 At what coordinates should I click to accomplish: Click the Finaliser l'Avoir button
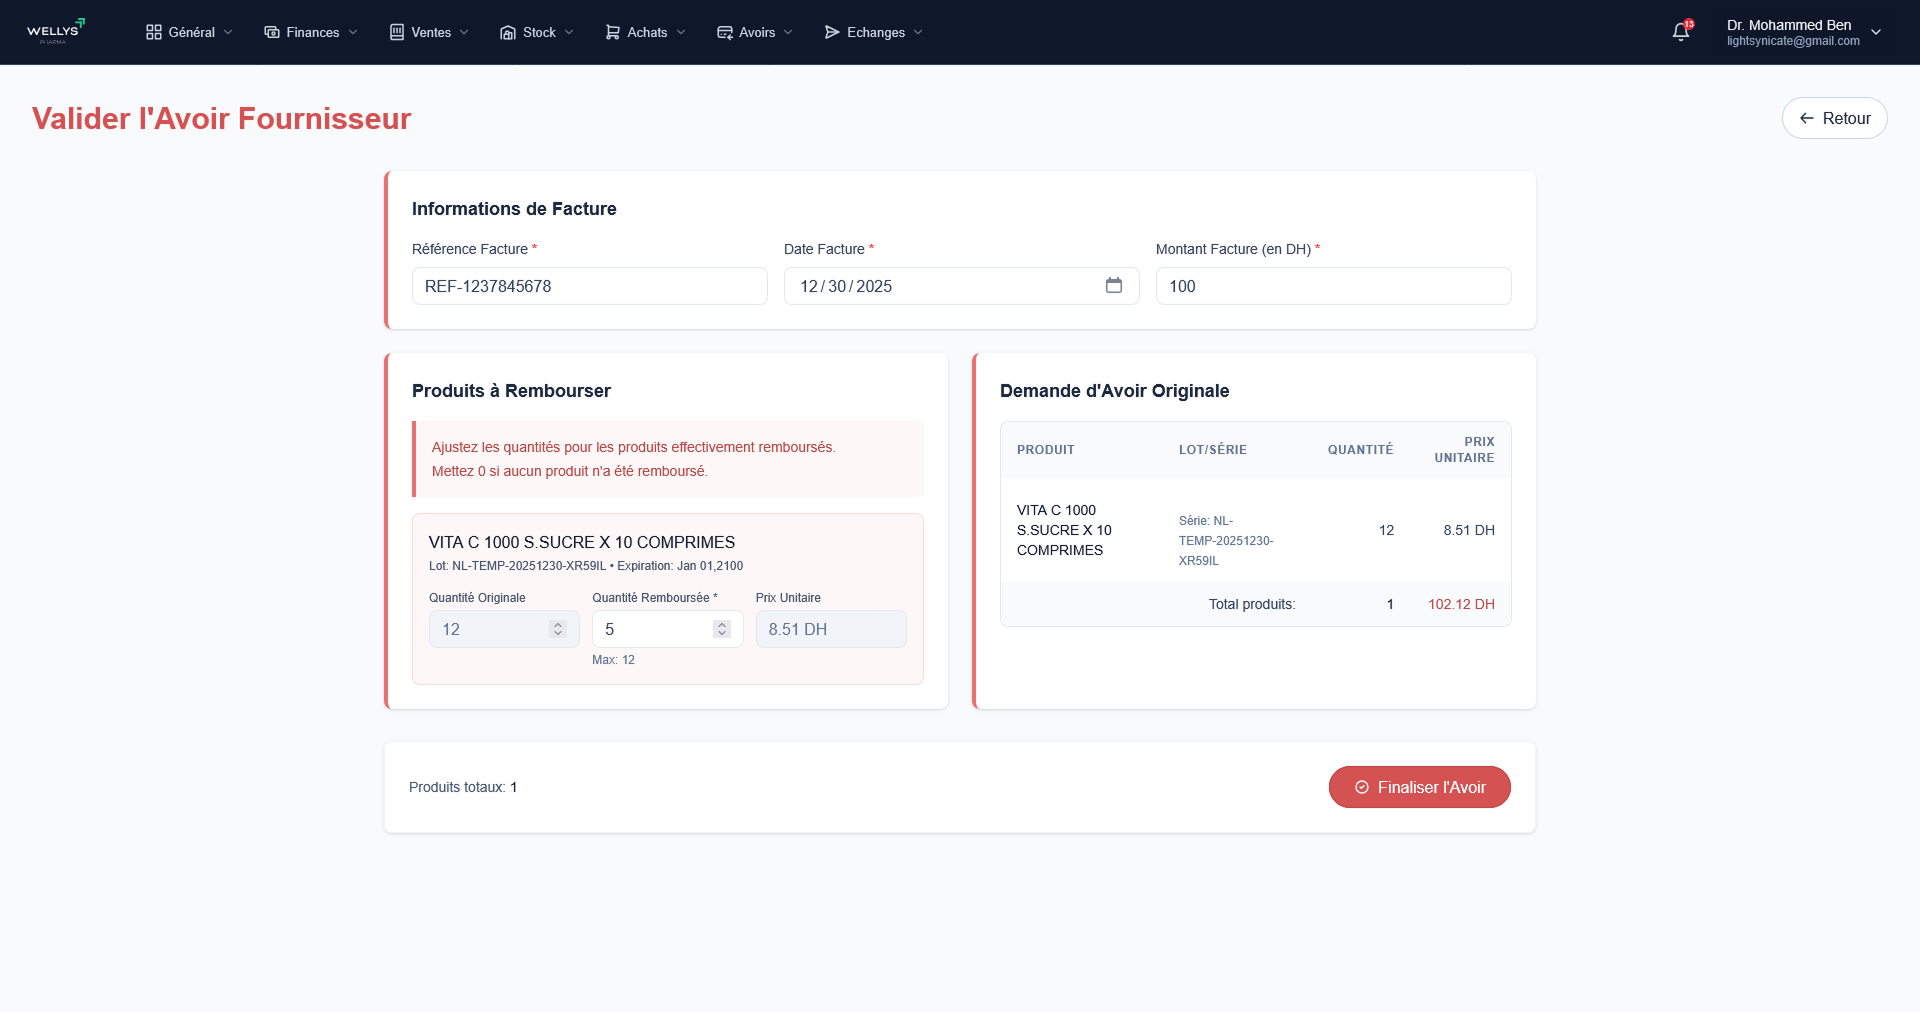point(1419,787)
